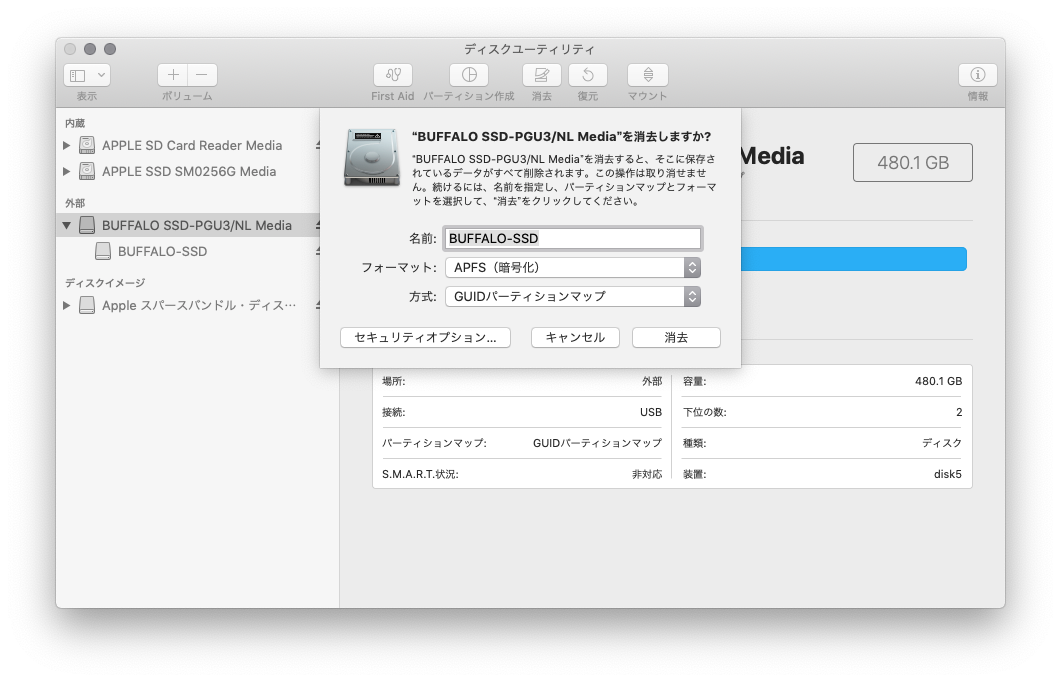
Task: Expand APPLE SSD SM0256G Media
Action: [x=66, y=171]
